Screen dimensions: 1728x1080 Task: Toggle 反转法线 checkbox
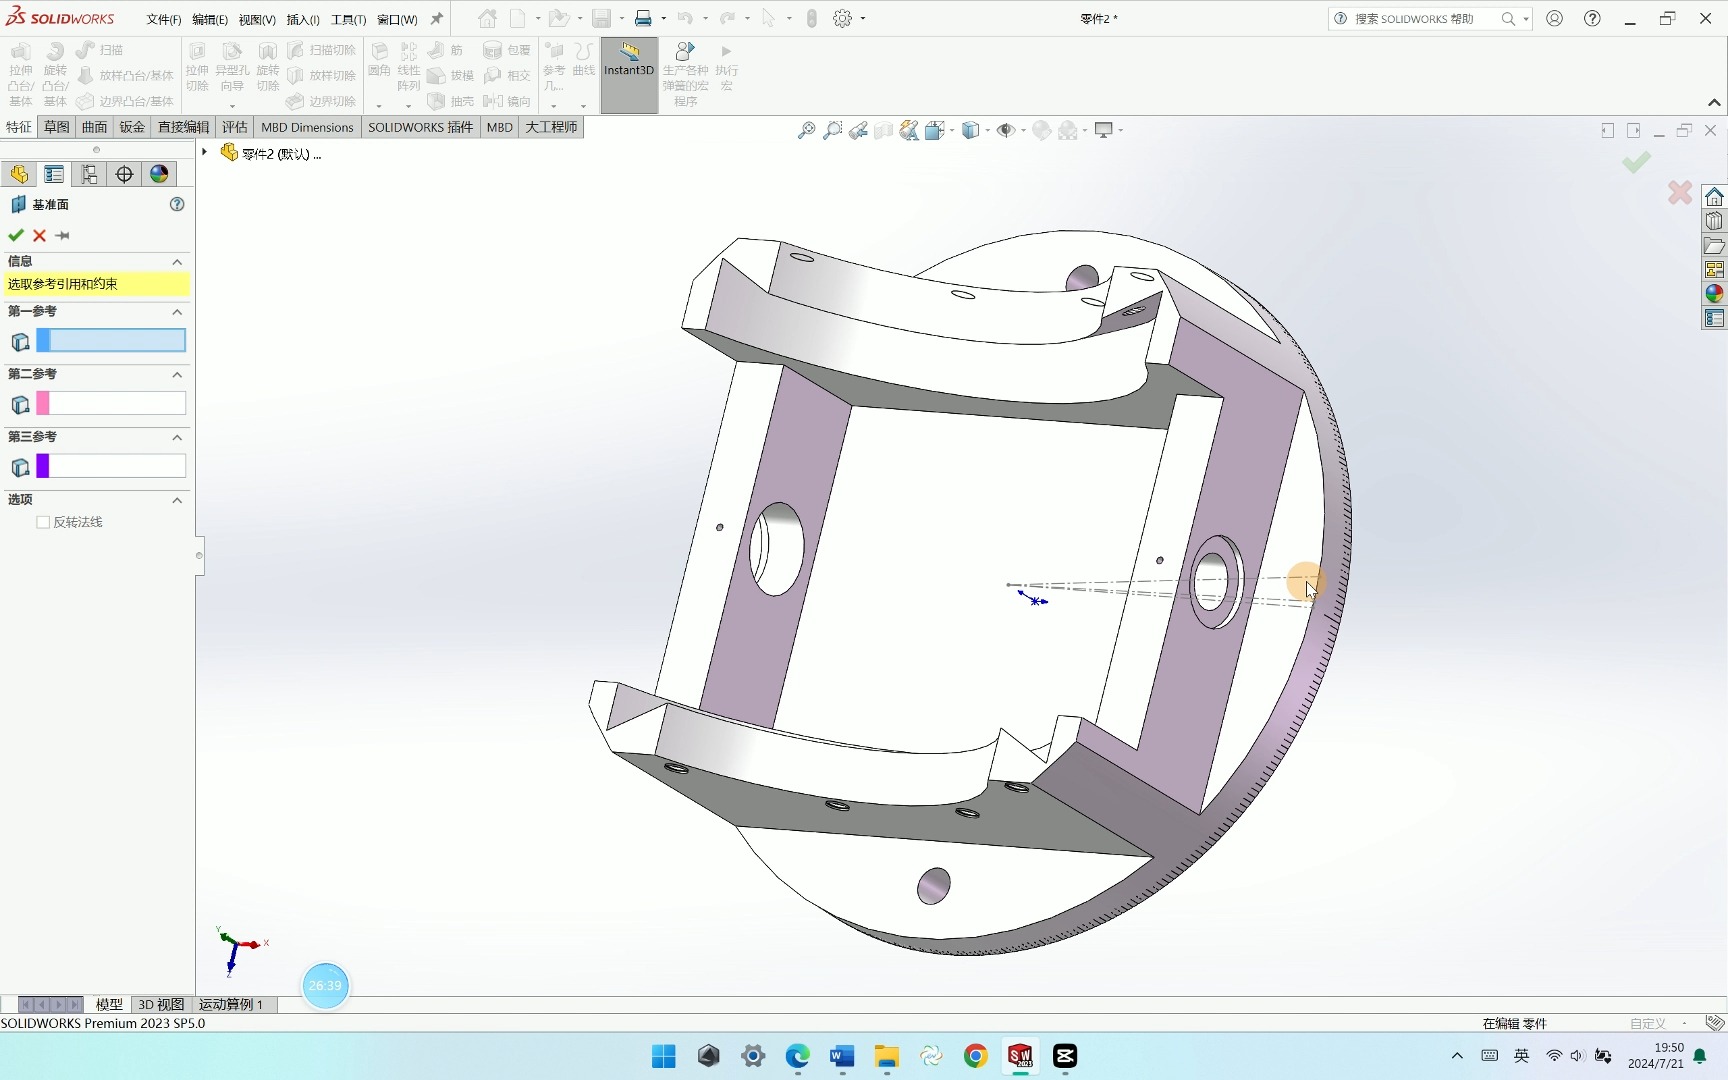coord(43,522)
